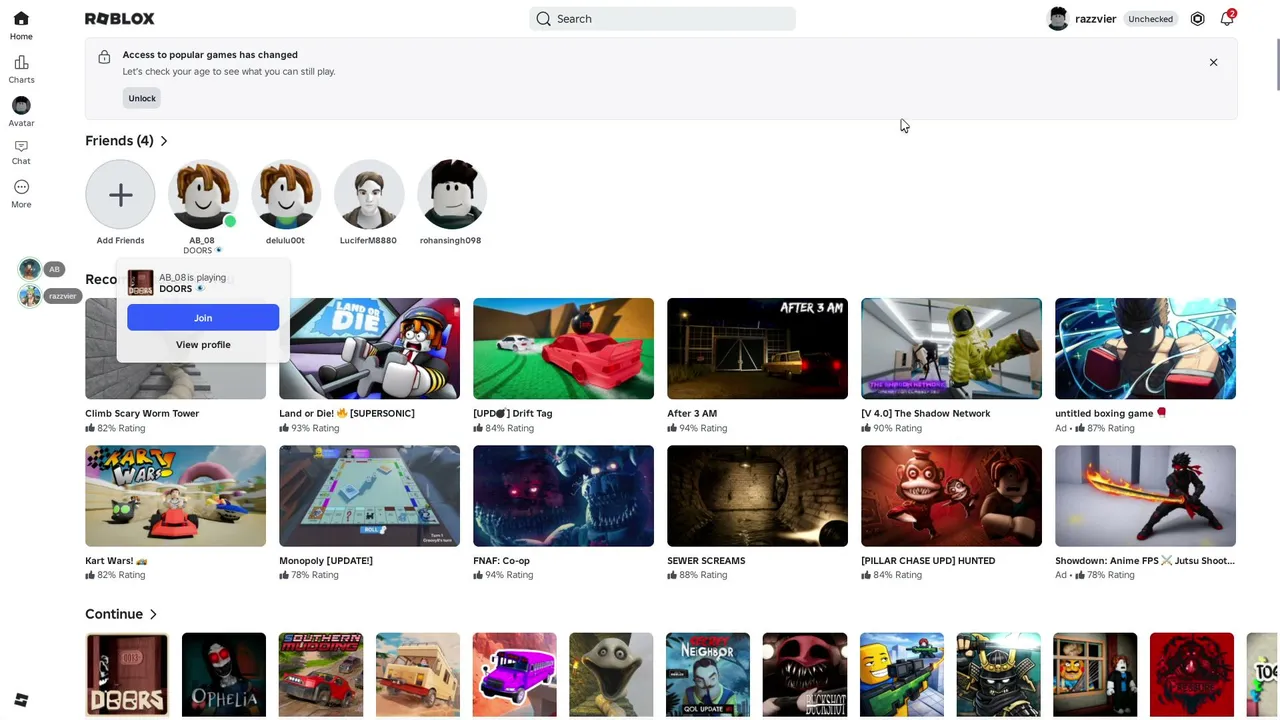Click the Roblox logo

click(x=119, y=19)
